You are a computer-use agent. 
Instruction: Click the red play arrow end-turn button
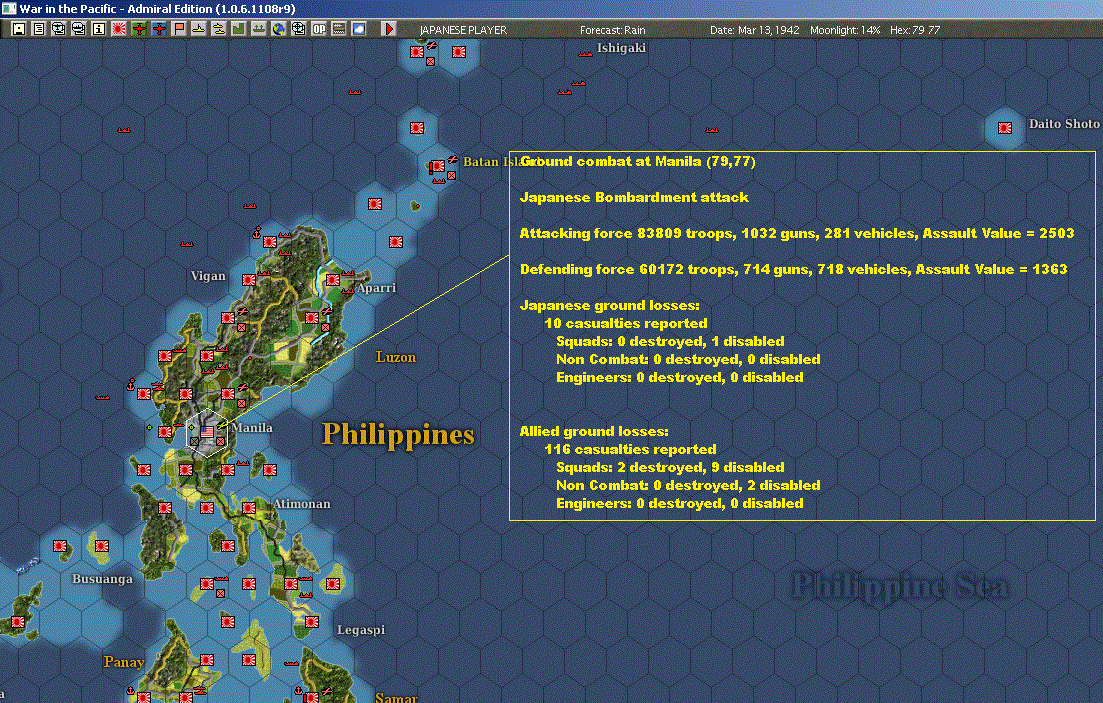(x=388, y=29)
